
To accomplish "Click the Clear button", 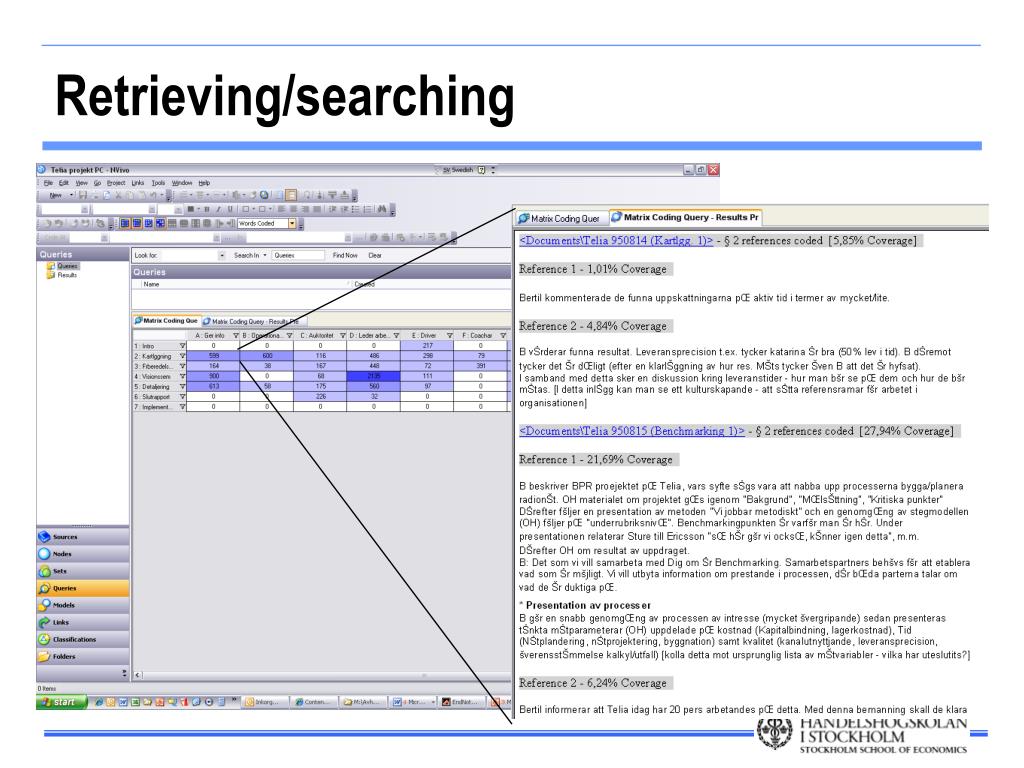I will pos(375,255).
